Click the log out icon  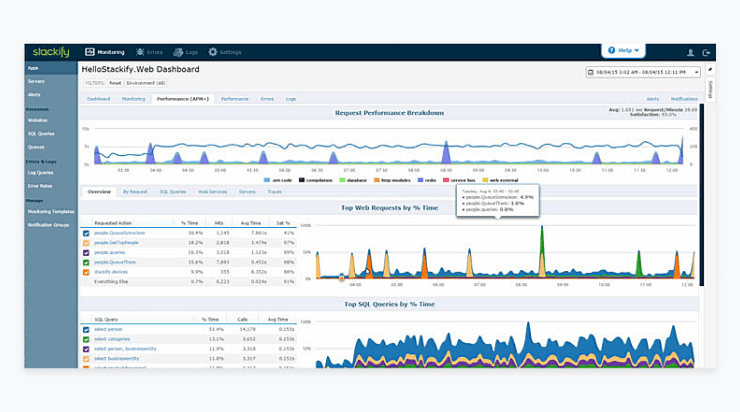706,52
